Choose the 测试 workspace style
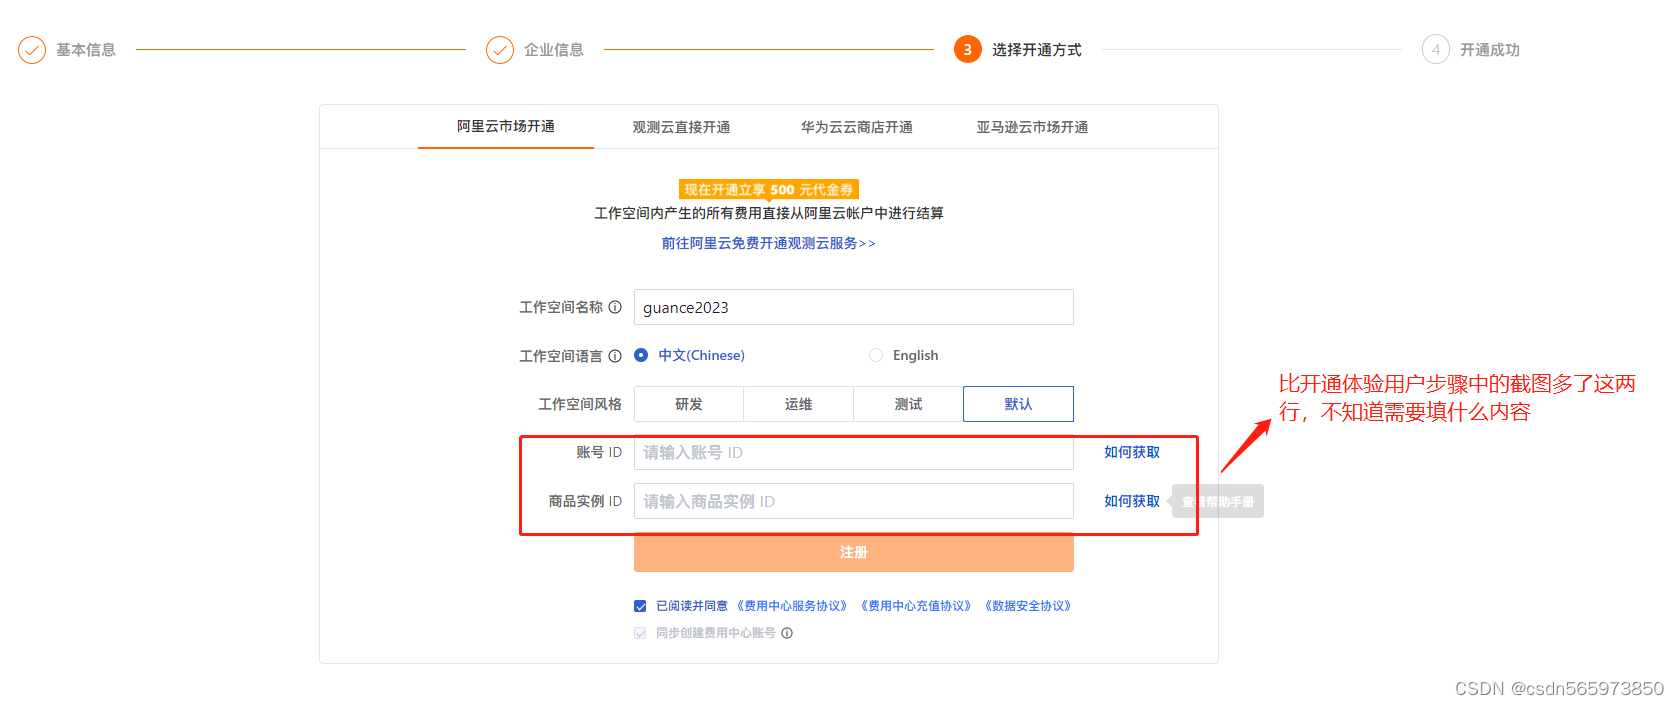This screenshot has width=1679, height=705. (x=909, y=404)
